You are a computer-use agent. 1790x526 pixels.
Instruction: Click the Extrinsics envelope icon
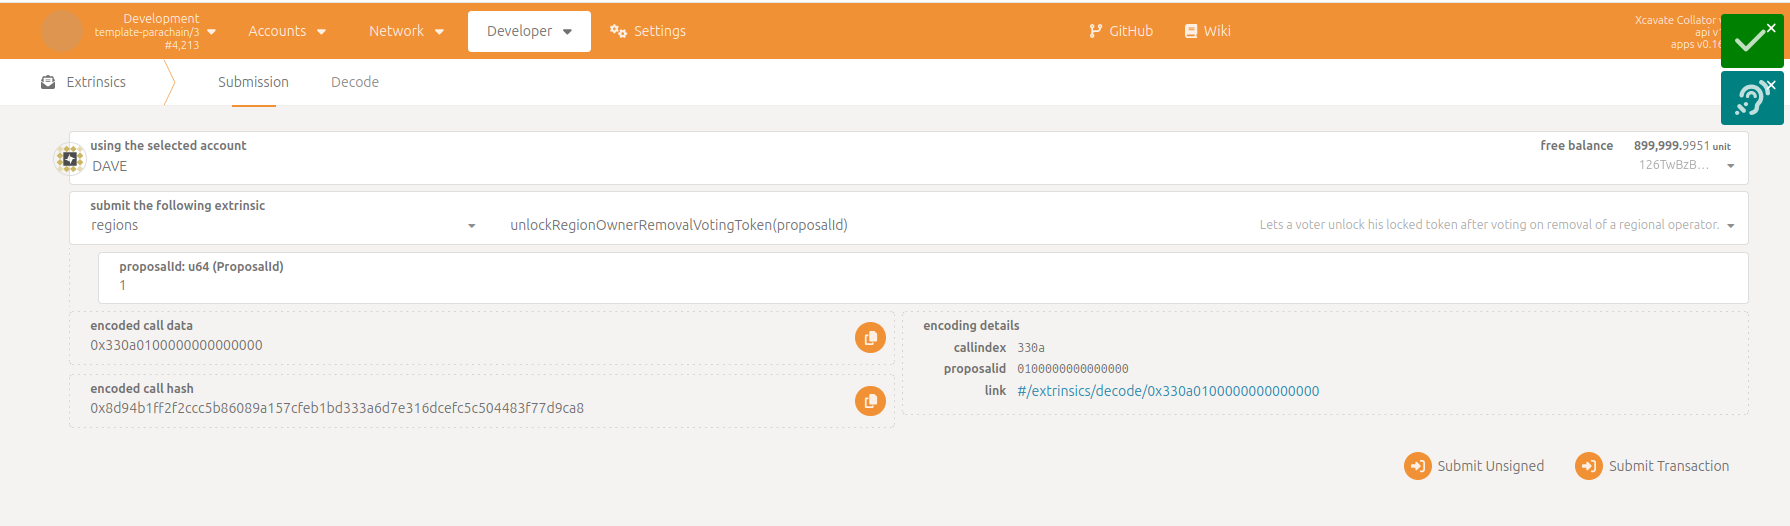pos(48,82)
